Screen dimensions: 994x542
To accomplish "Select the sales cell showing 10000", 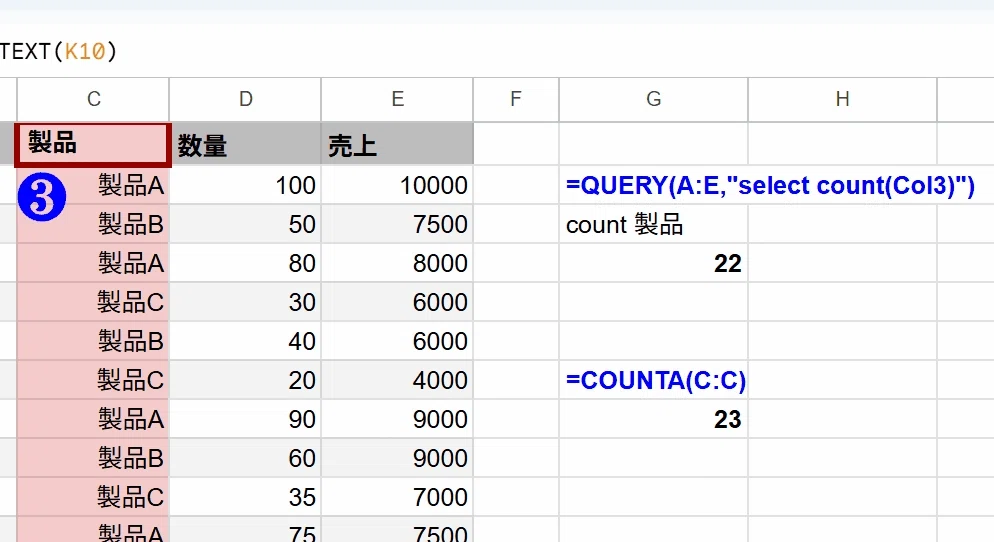I will point(397,185).
